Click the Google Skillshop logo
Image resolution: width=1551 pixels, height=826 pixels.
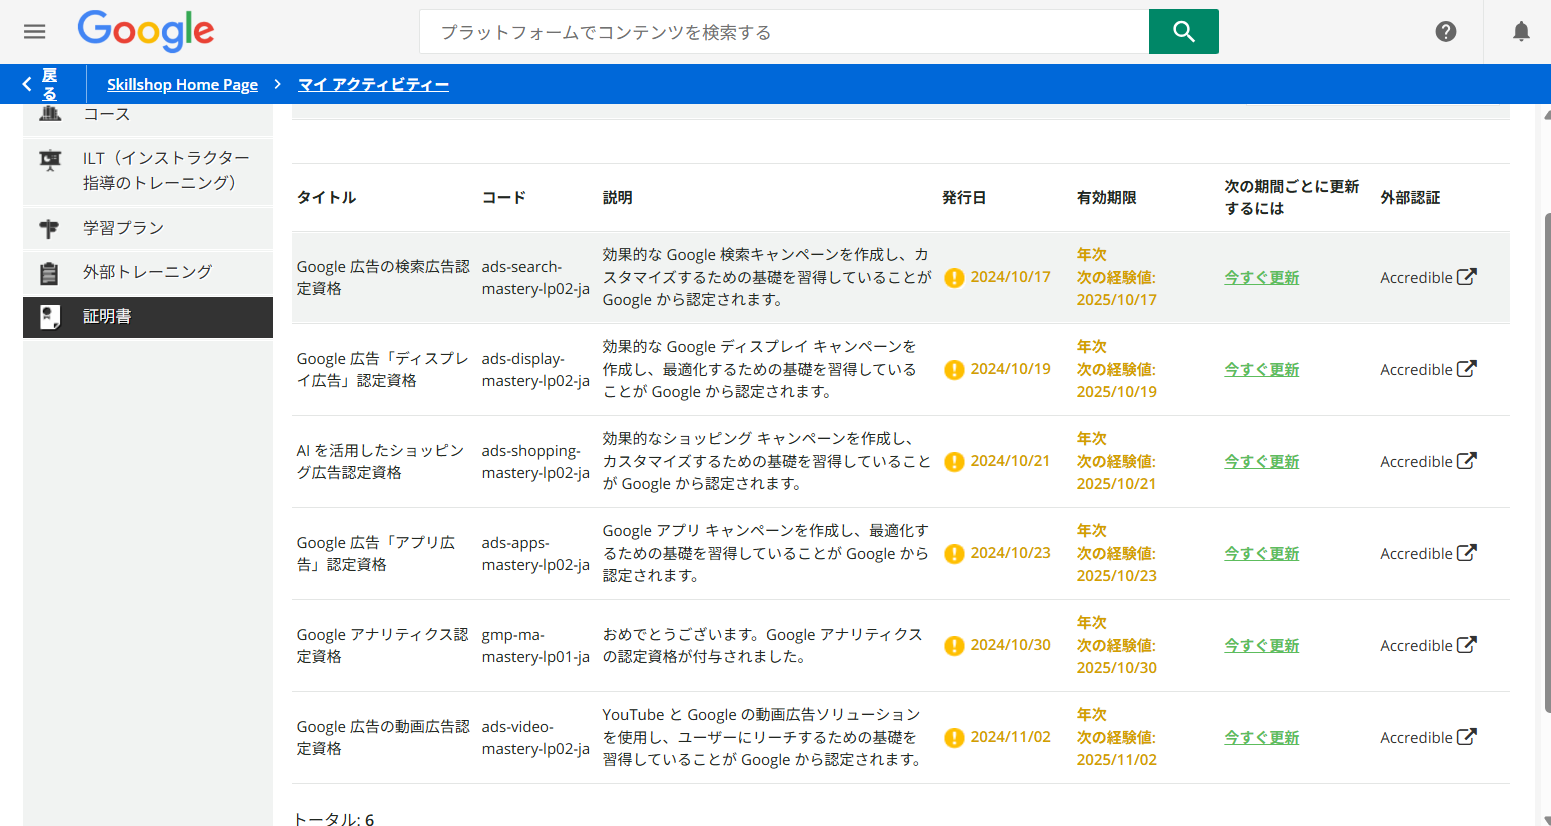pos(145,31)
